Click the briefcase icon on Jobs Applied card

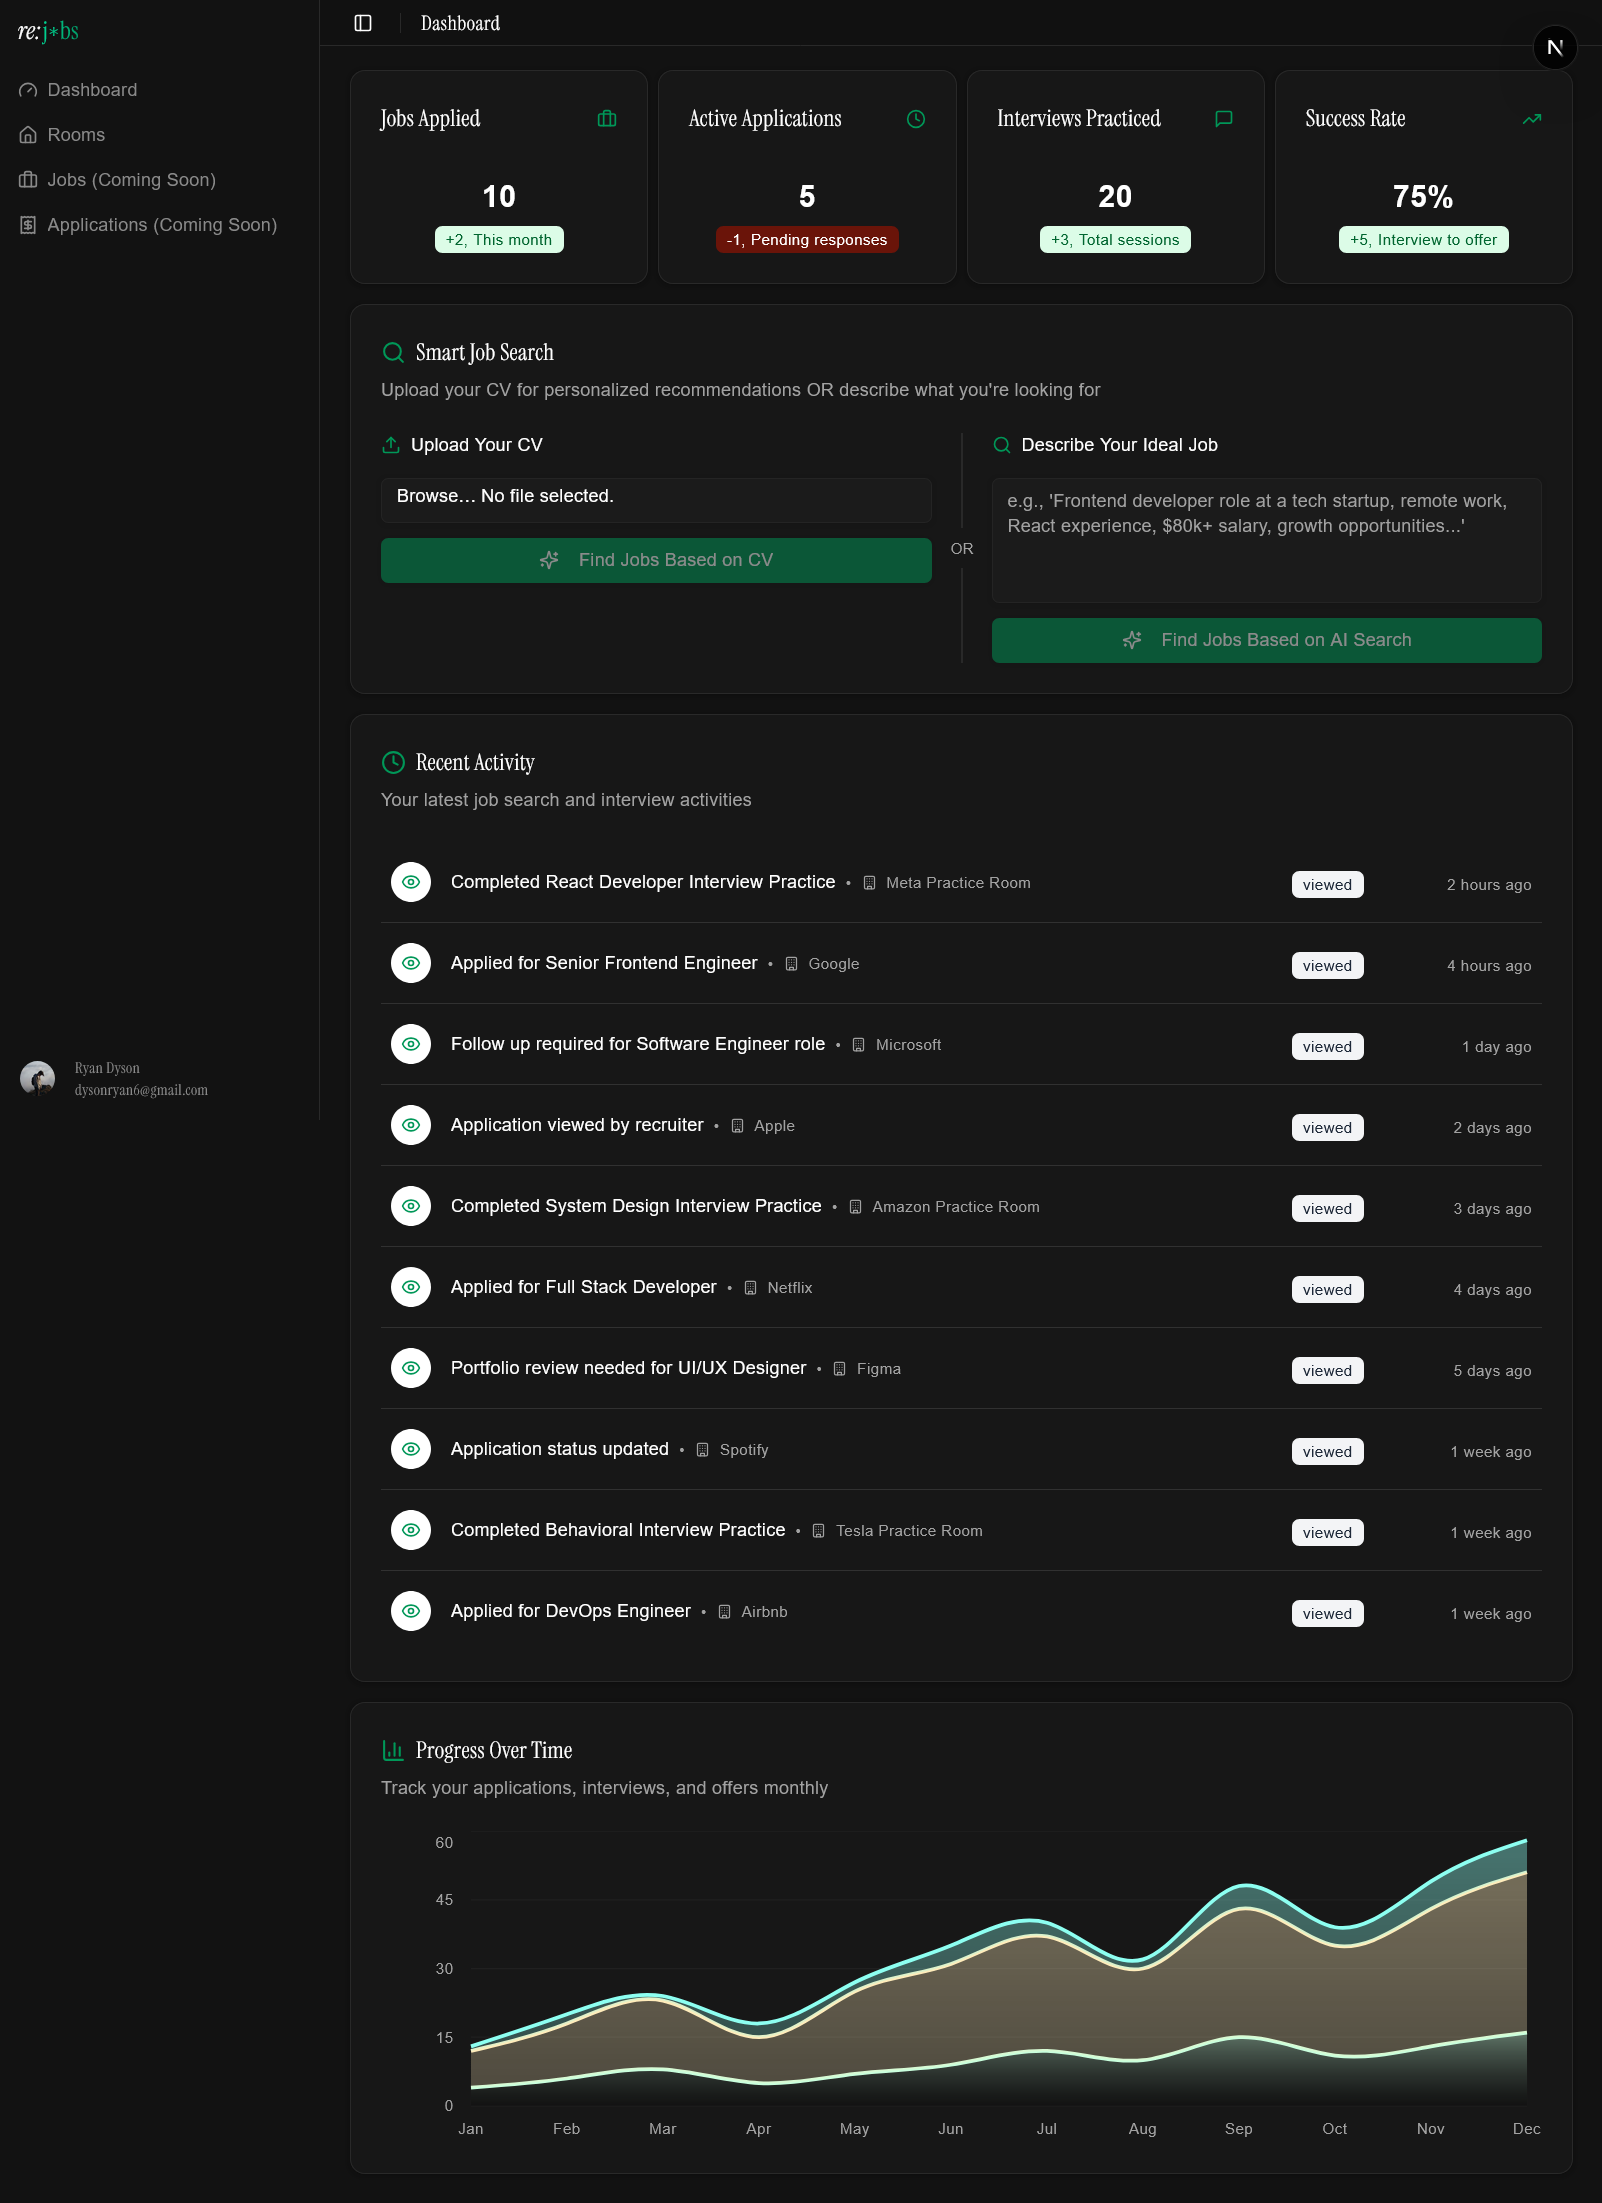(x=605, y=118)
